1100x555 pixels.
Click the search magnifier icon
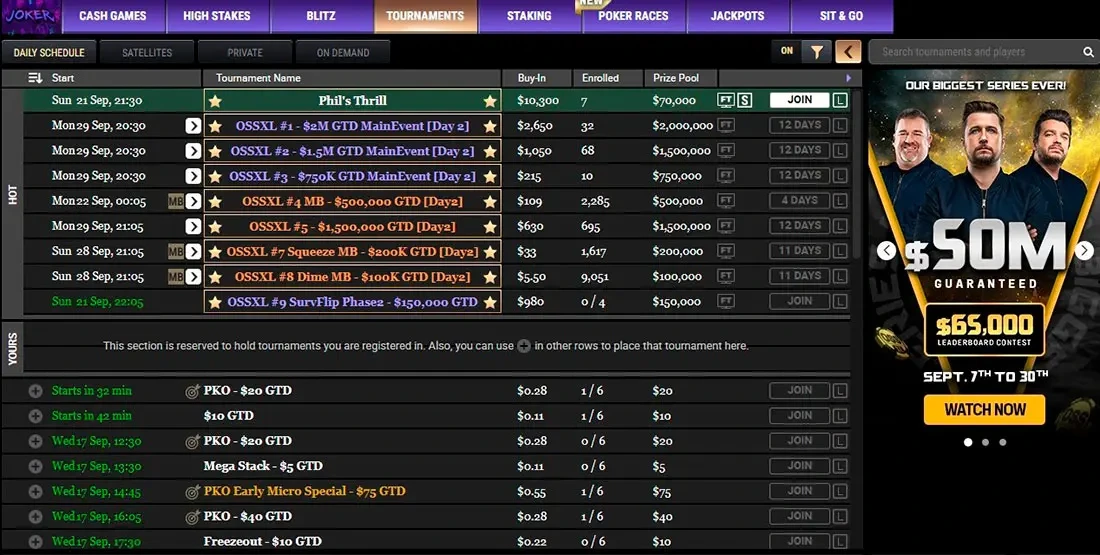1088,52
